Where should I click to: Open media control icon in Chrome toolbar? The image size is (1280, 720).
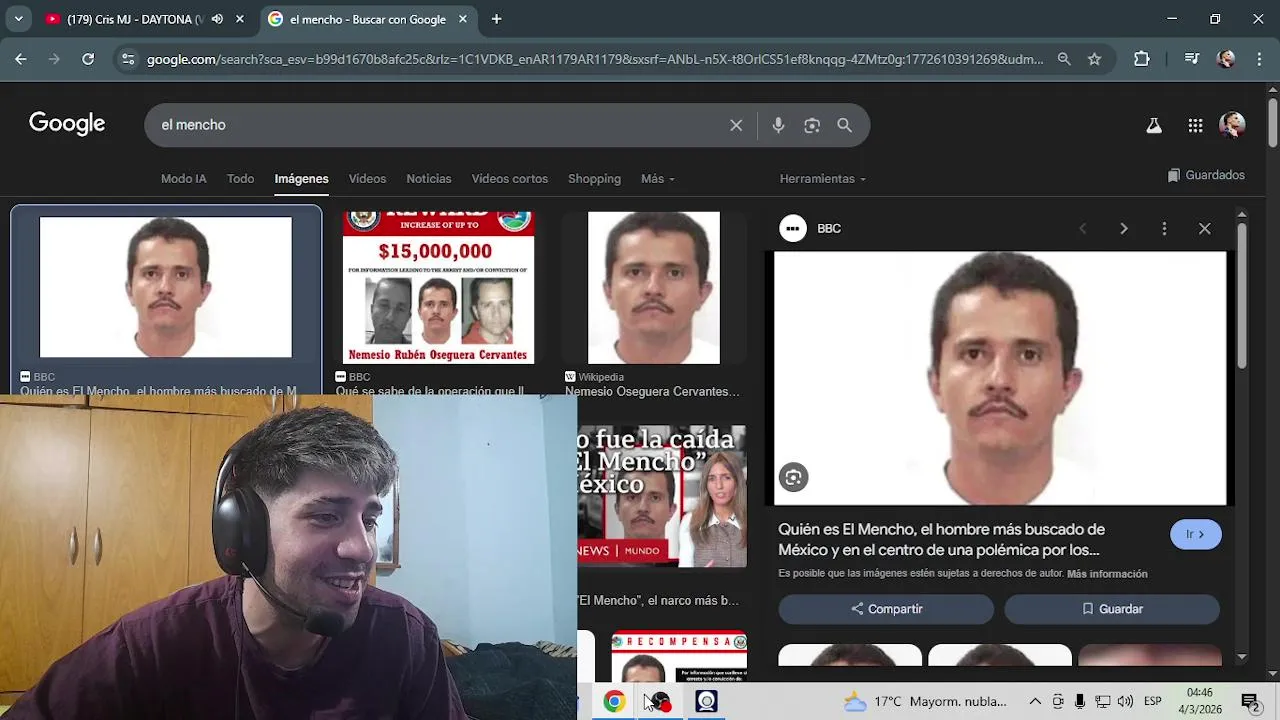(x=1191, y=59)
